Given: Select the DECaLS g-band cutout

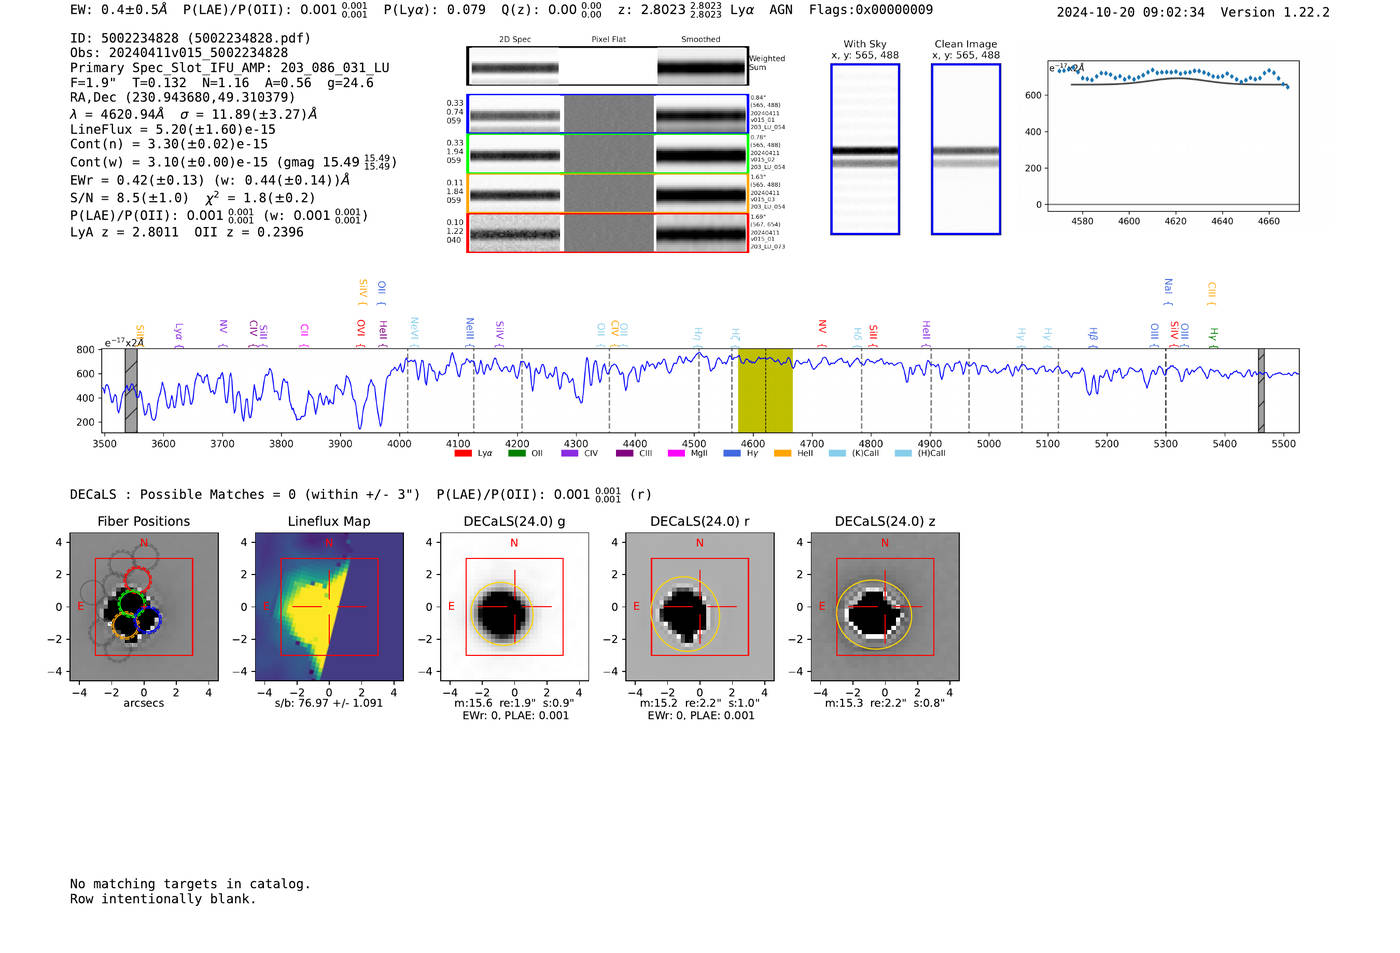Looking at the screenshot, I should (x=514, y=607).
